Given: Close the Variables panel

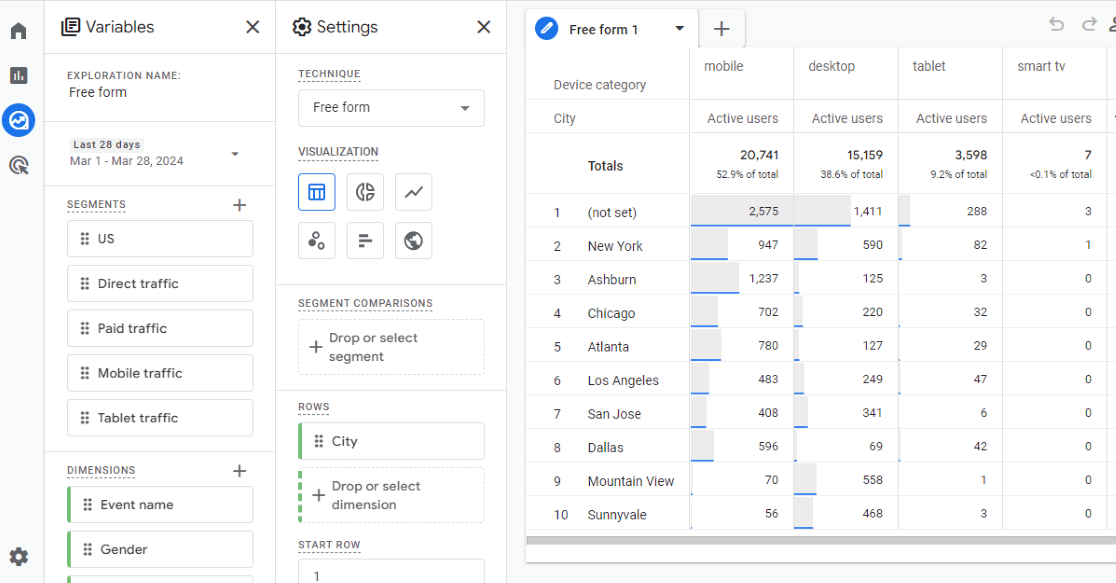Looking at the screenshot, I should (253, 27).
